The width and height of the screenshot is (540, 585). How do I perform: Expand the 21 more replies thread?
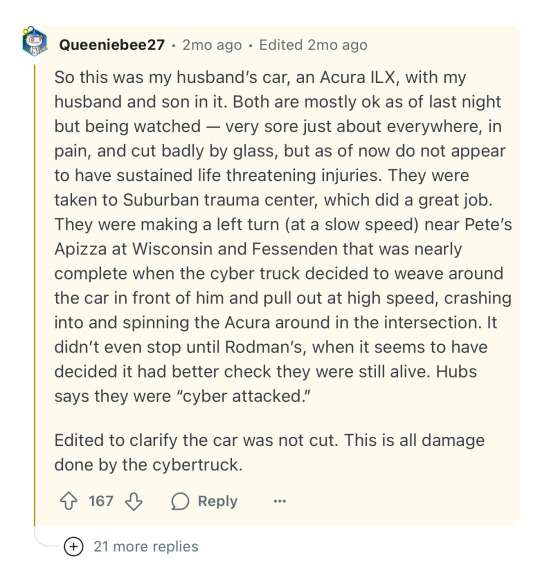point(146,547)
